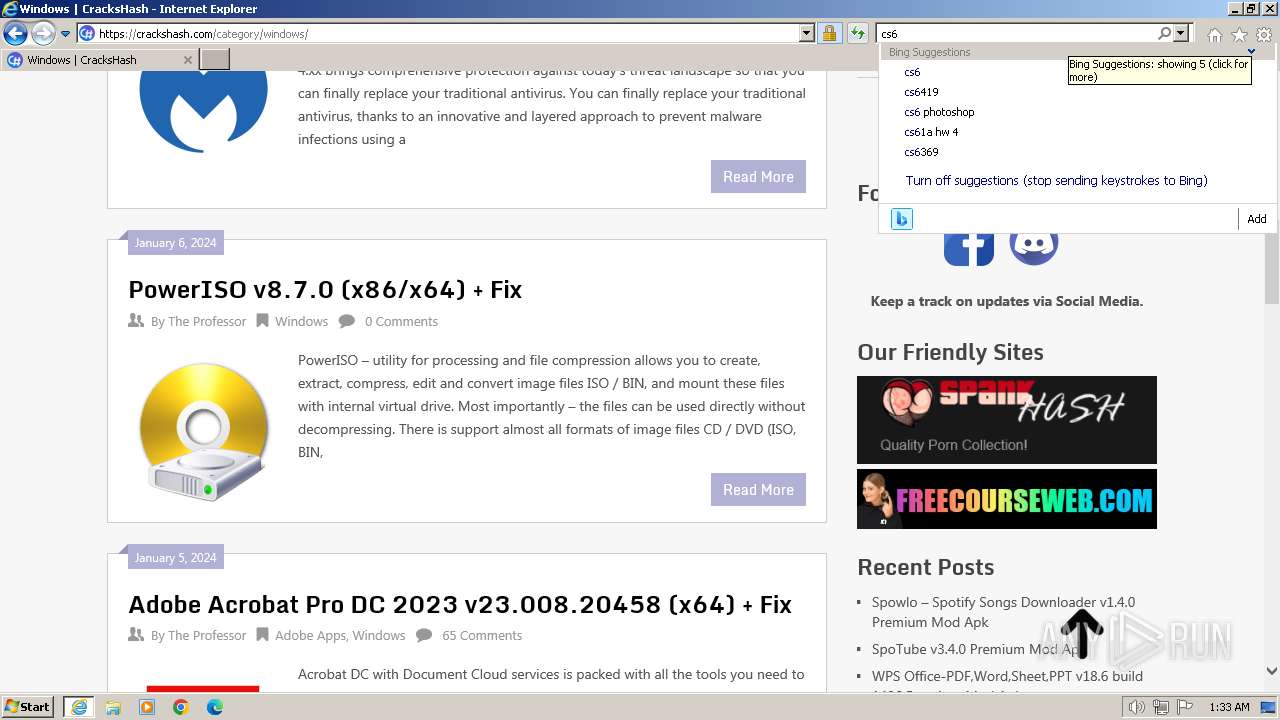Open SpoTube v3.4.0 Premium Mod post
The width and height of the screenshot is (1280, 720).
coord(979,649)
